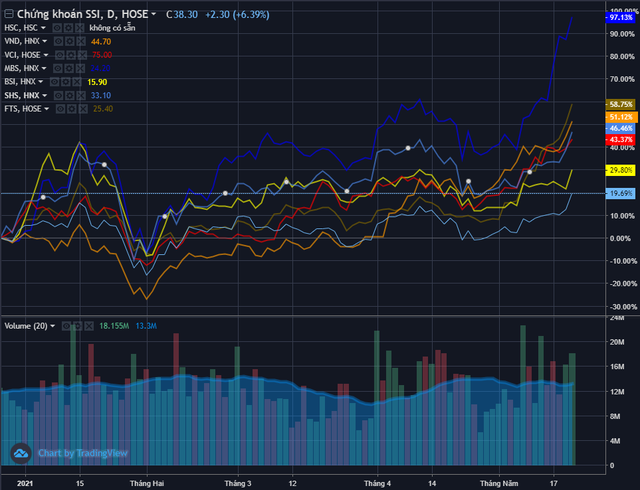
Task: Open settings gear for Volume (20) indicator
Action: point(78,326)
